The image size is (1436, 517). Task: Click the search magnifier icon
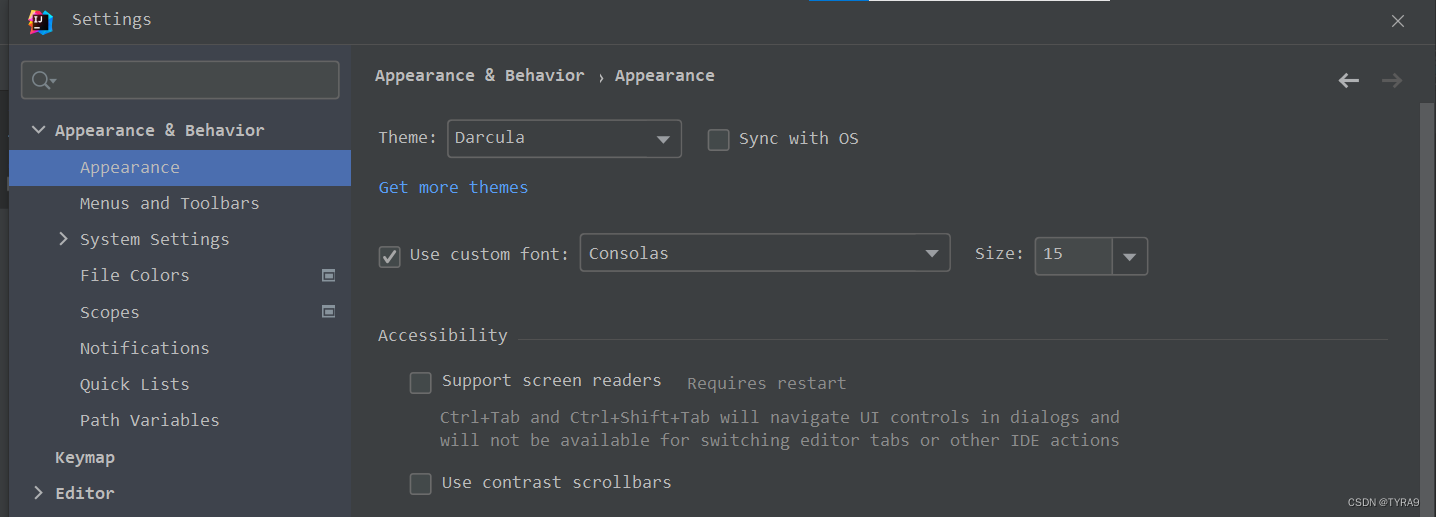coord(42,80)
